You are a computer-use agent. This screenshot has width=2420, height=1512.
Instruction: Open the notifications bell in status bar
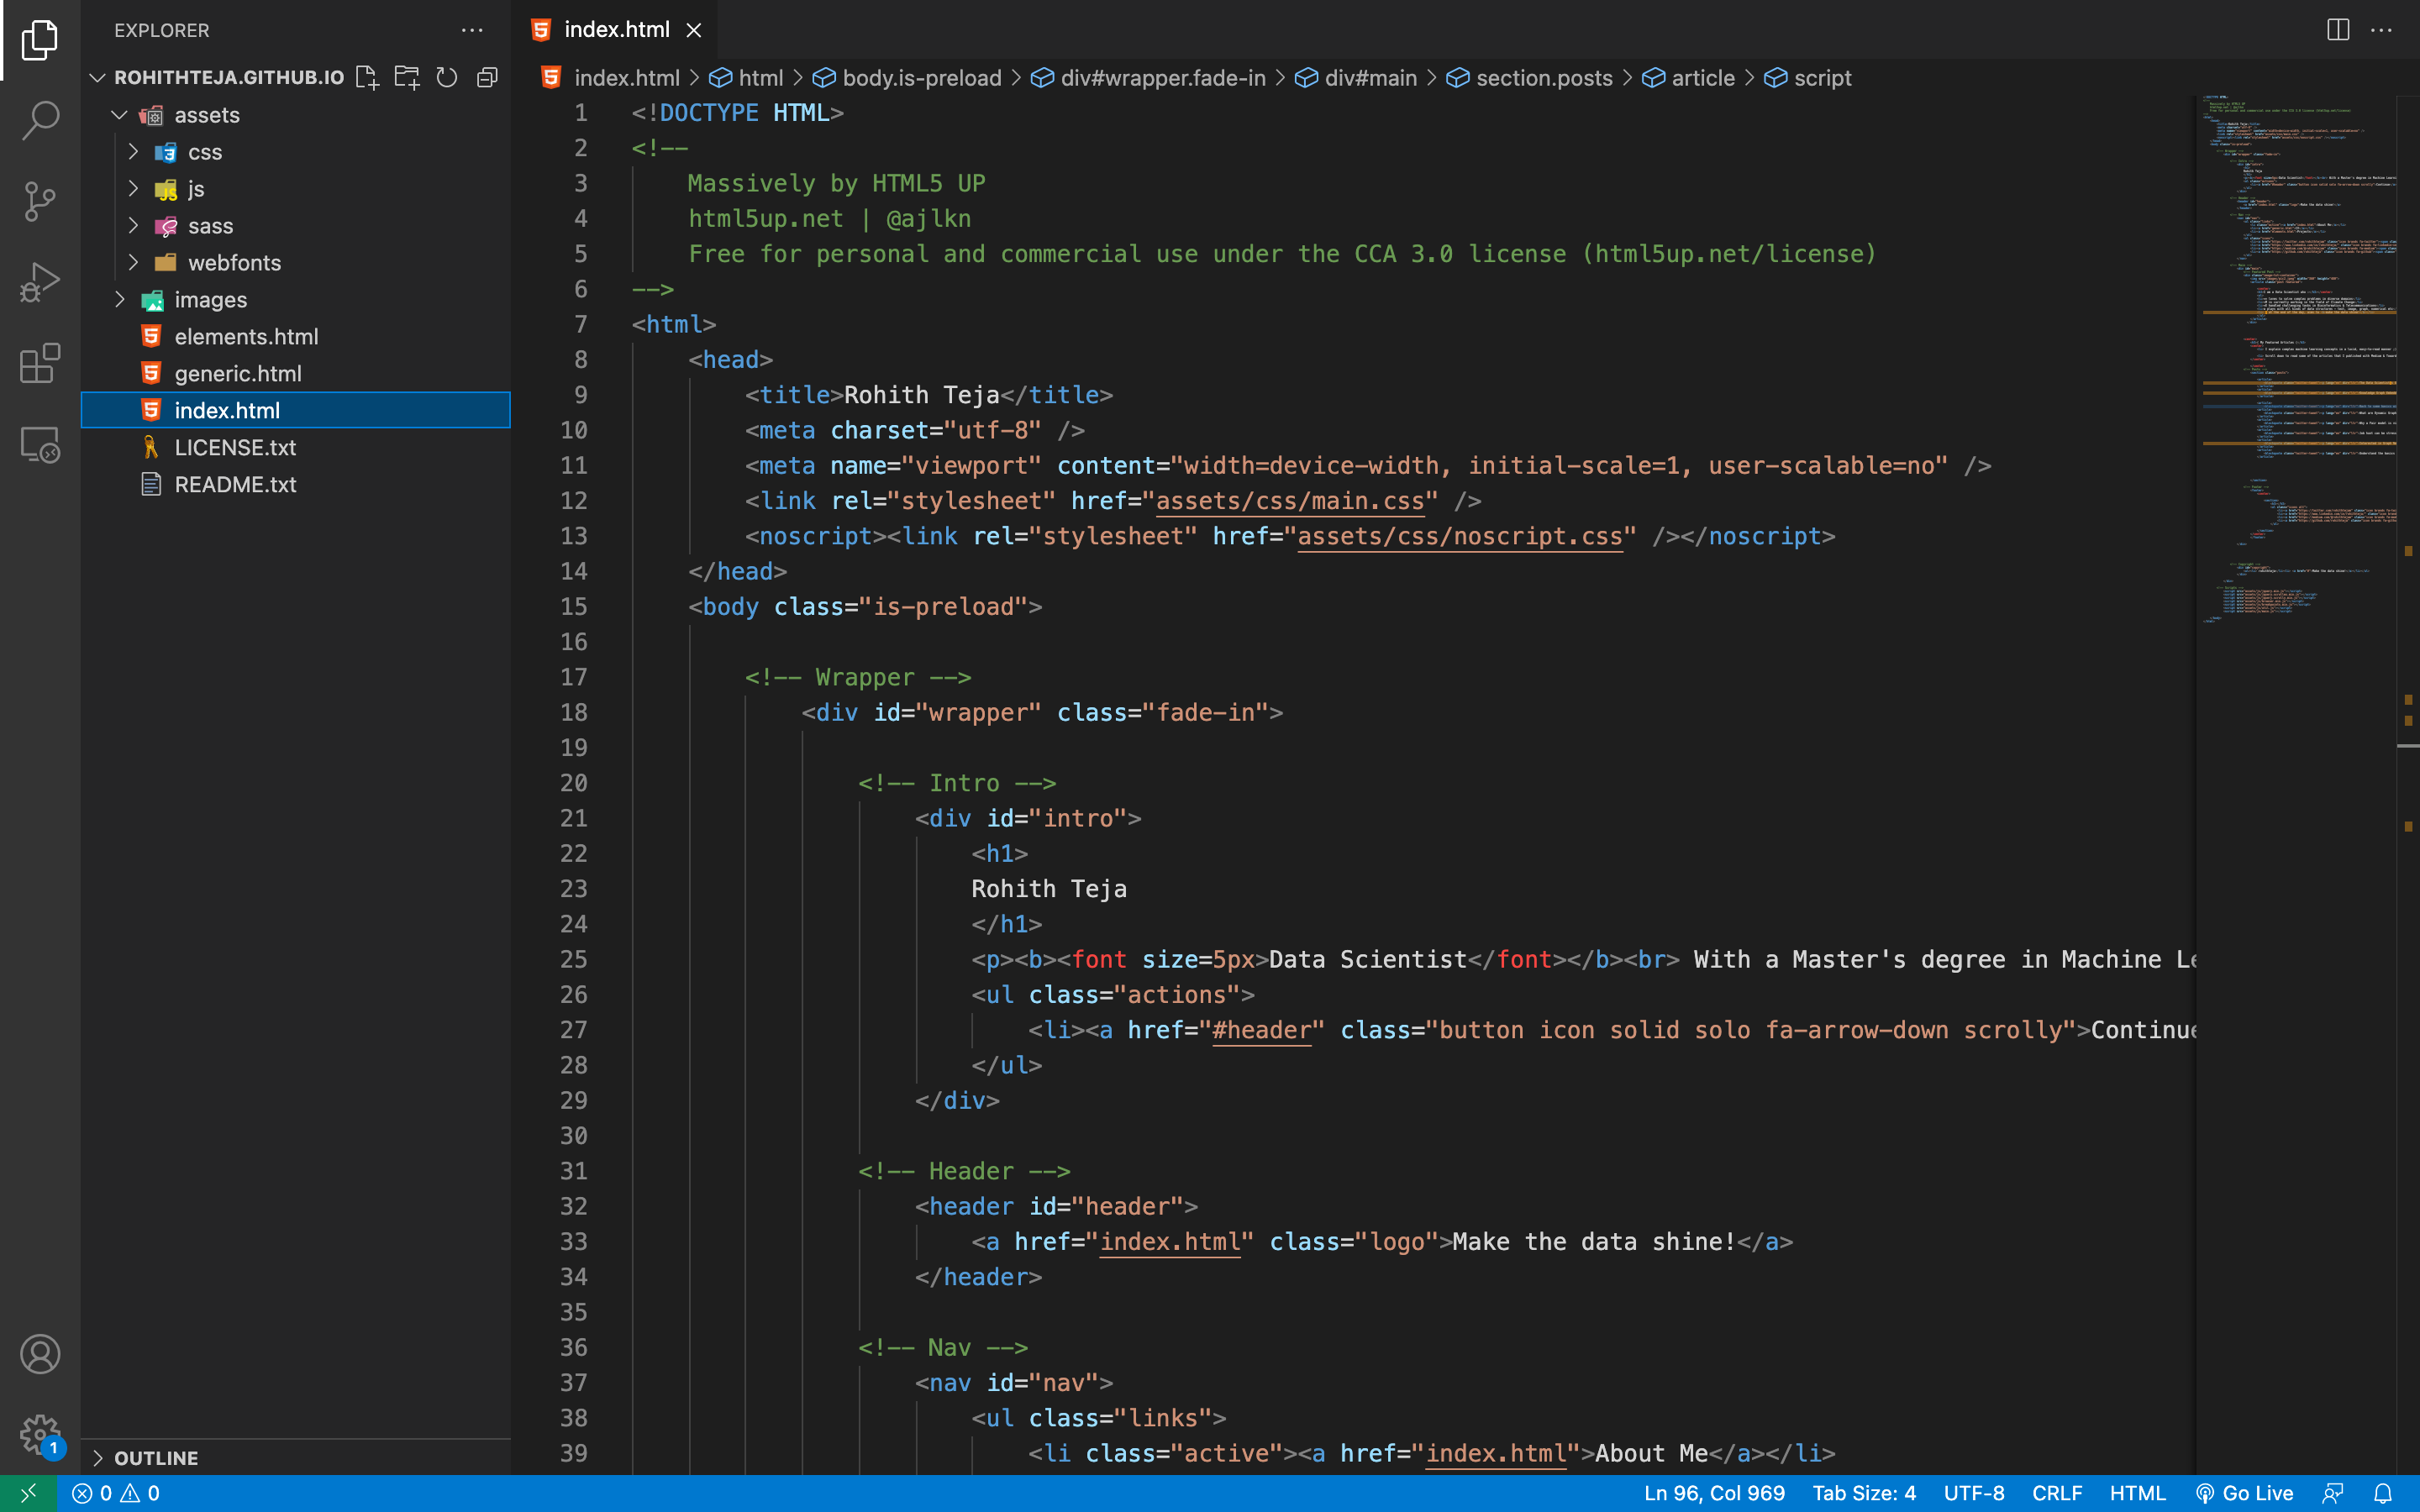(2383, 1493)
